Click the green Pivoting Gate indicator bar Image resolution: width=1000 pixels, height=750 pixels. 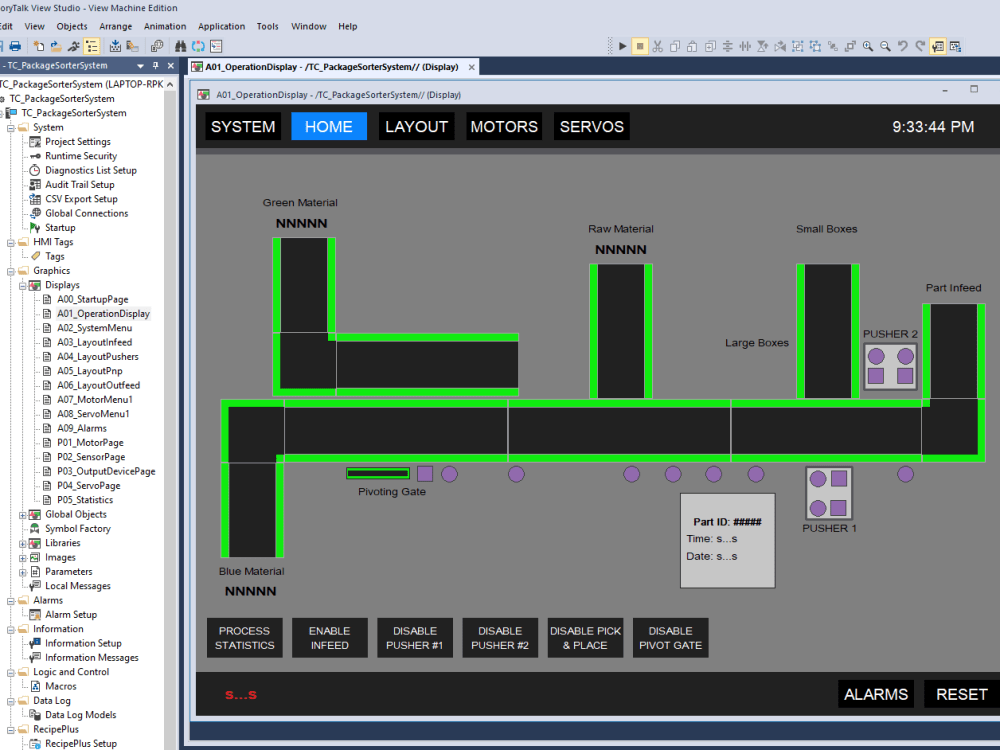378,471
